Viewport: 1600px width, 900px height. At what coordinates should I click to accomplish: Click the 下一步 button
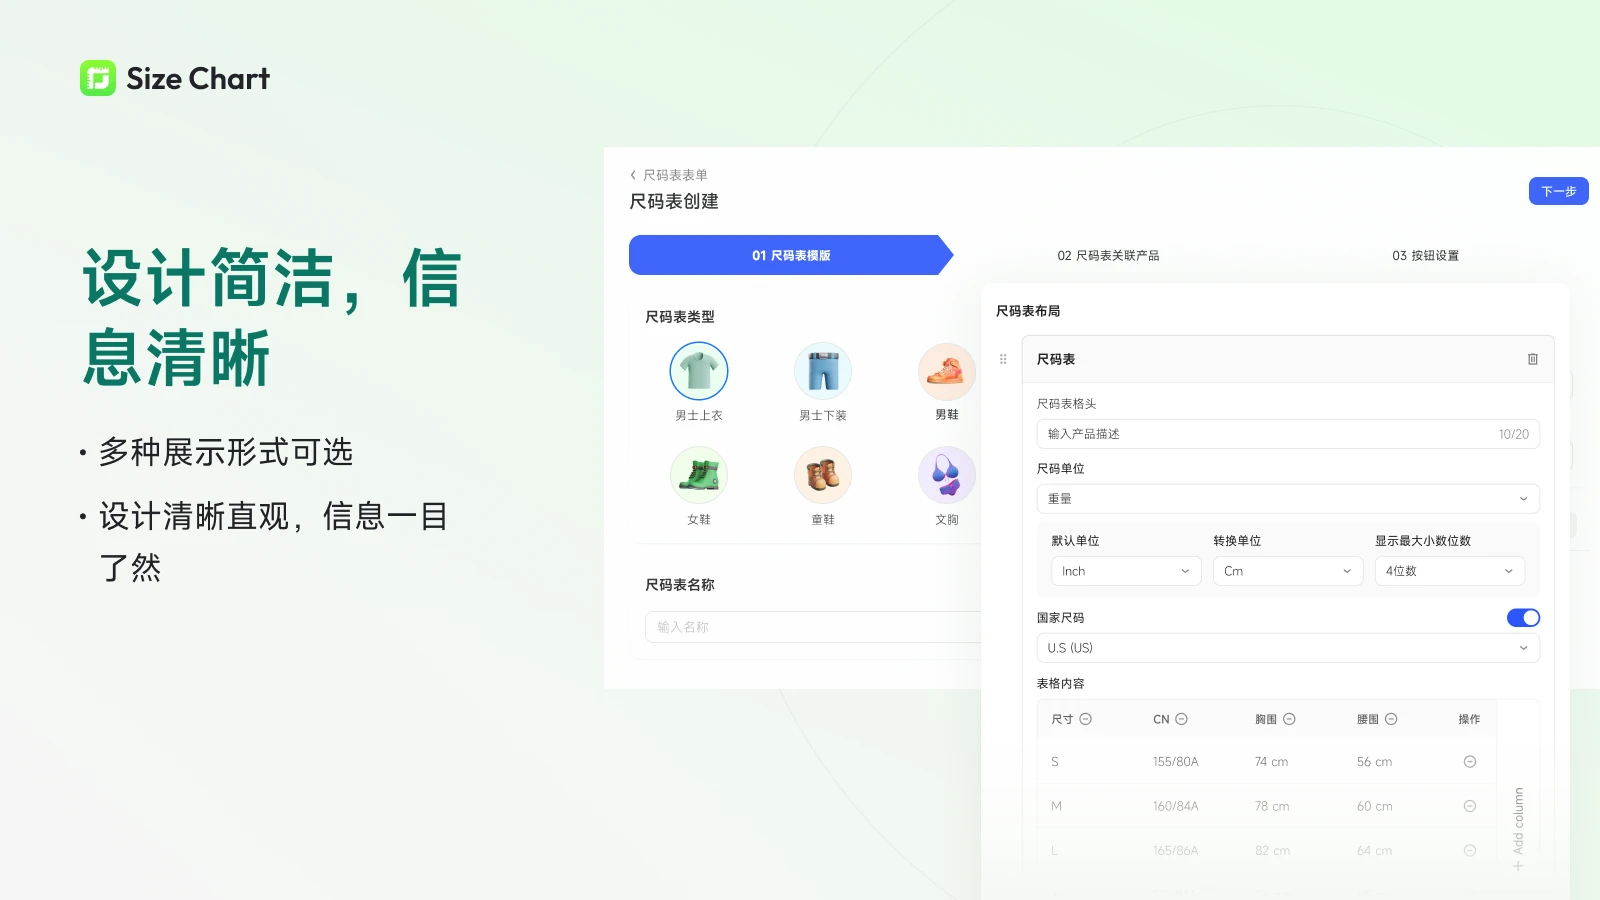1558,191
